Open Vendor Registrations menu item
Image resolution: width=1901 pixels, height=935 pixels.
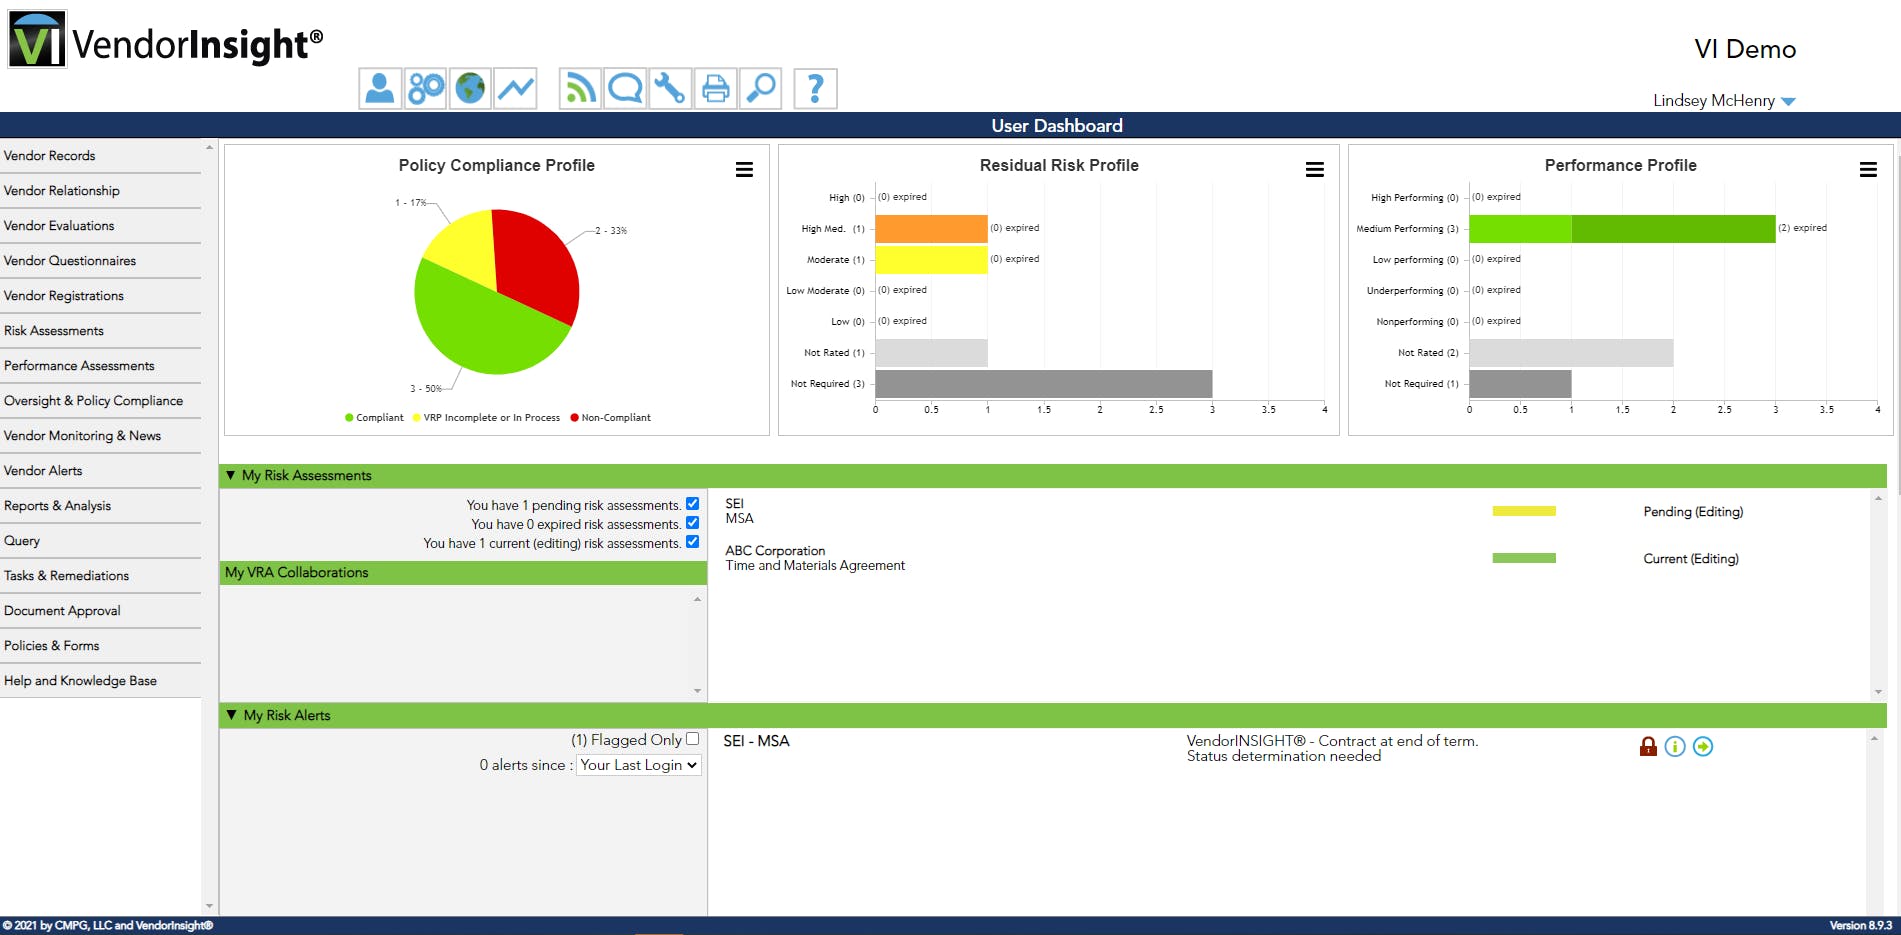pyautogui.click(x=100, y=296)
